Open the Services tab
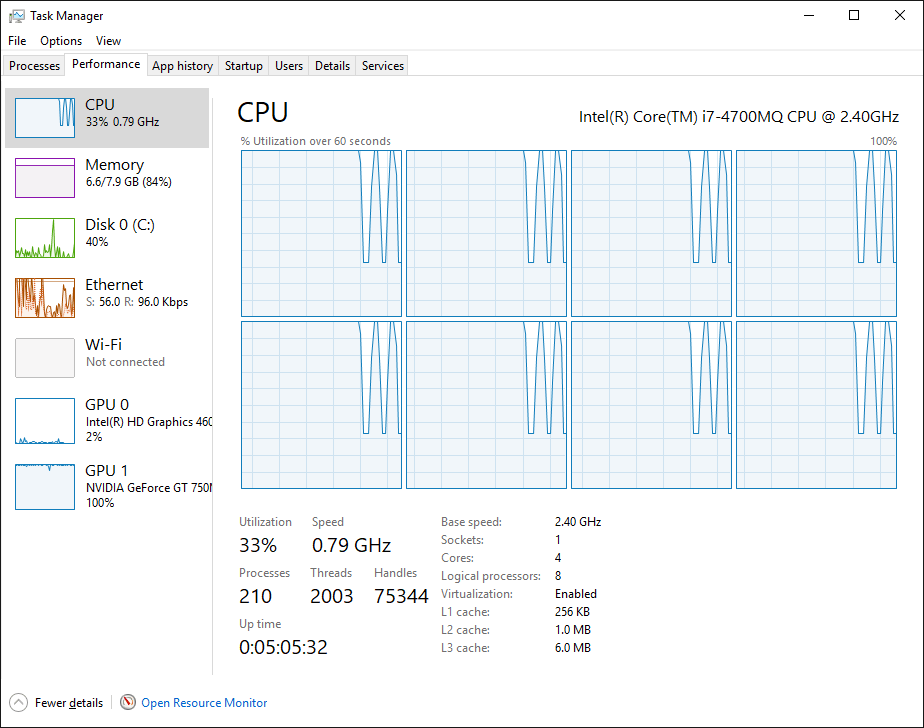The image size is (924, 728). click(383, 66)
